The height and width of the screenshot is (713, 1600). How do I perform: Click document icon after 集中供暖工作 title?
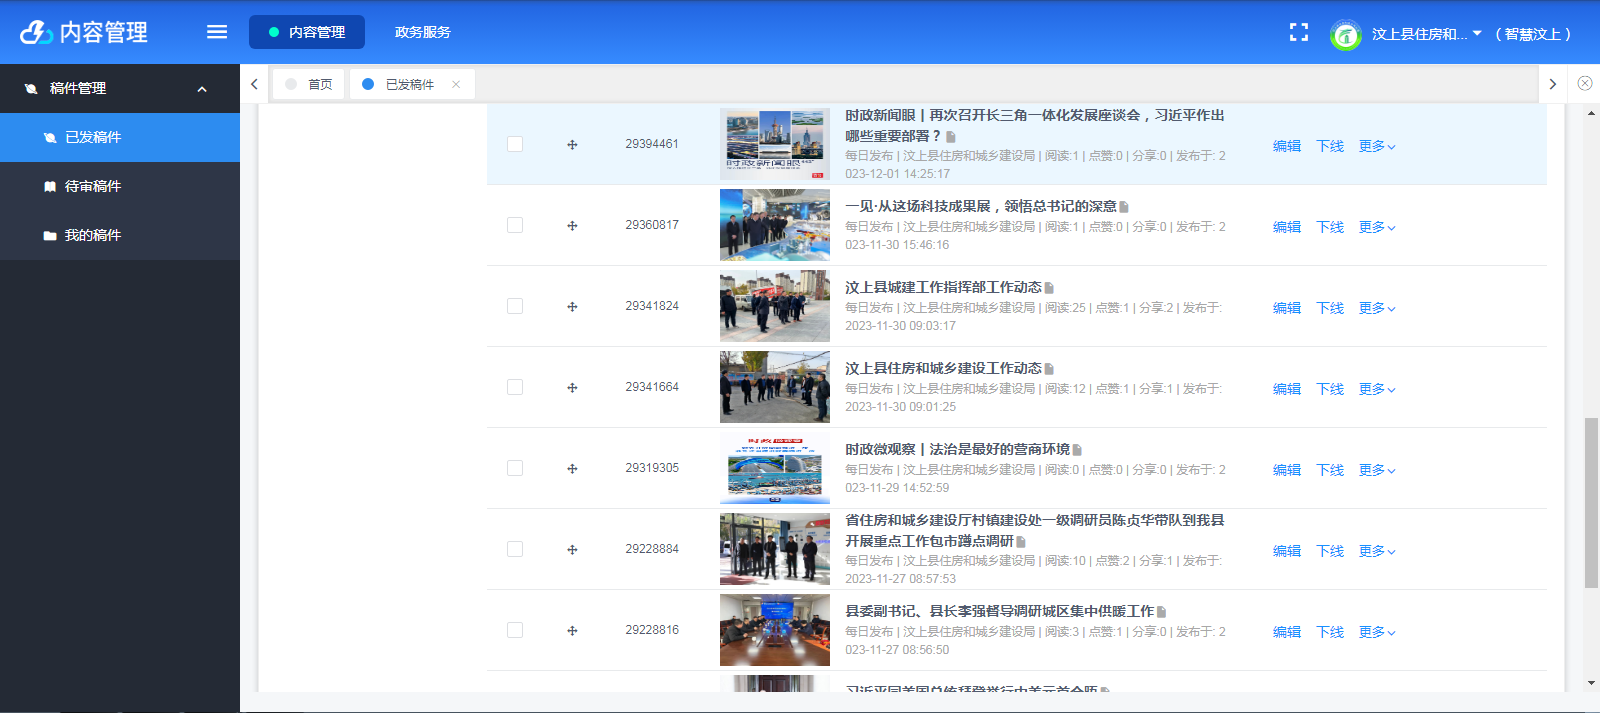coord(1161,612)
